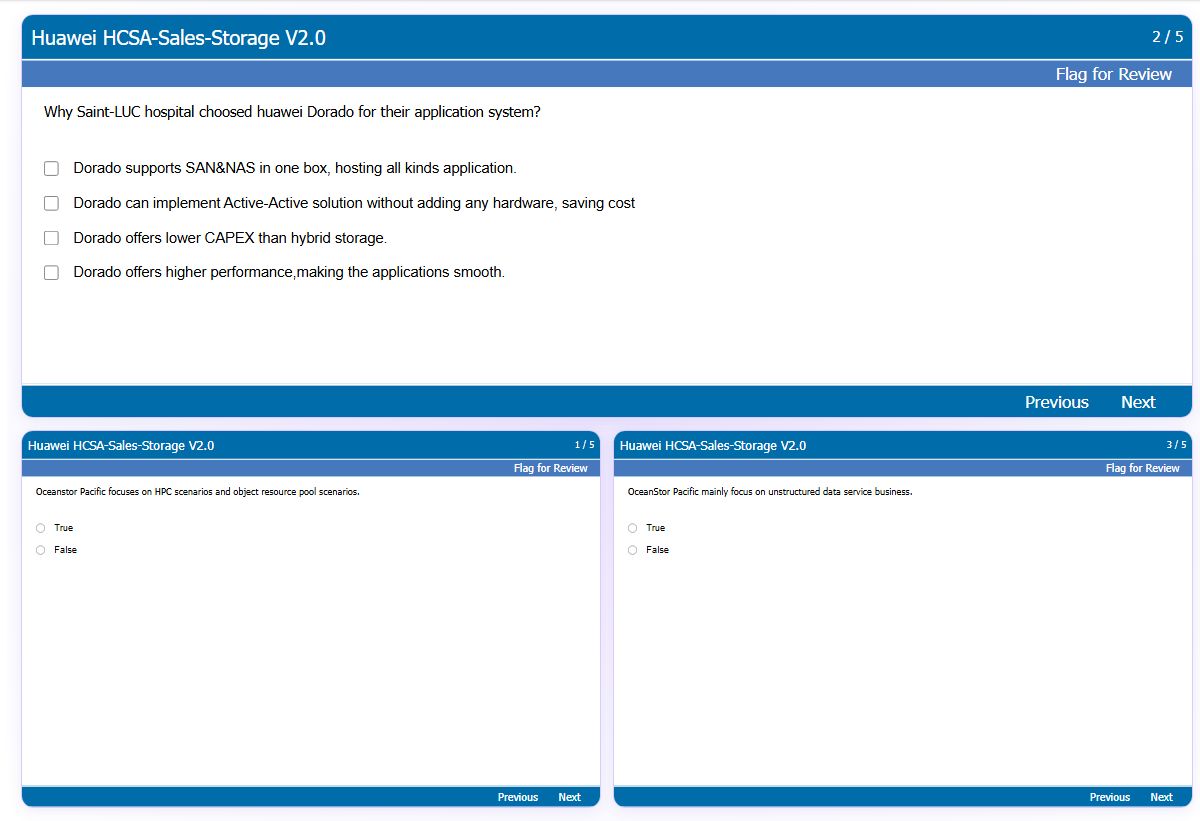Go to Previous from question 2/5
Screen dimensions: 1200x821
[1056, 402]
